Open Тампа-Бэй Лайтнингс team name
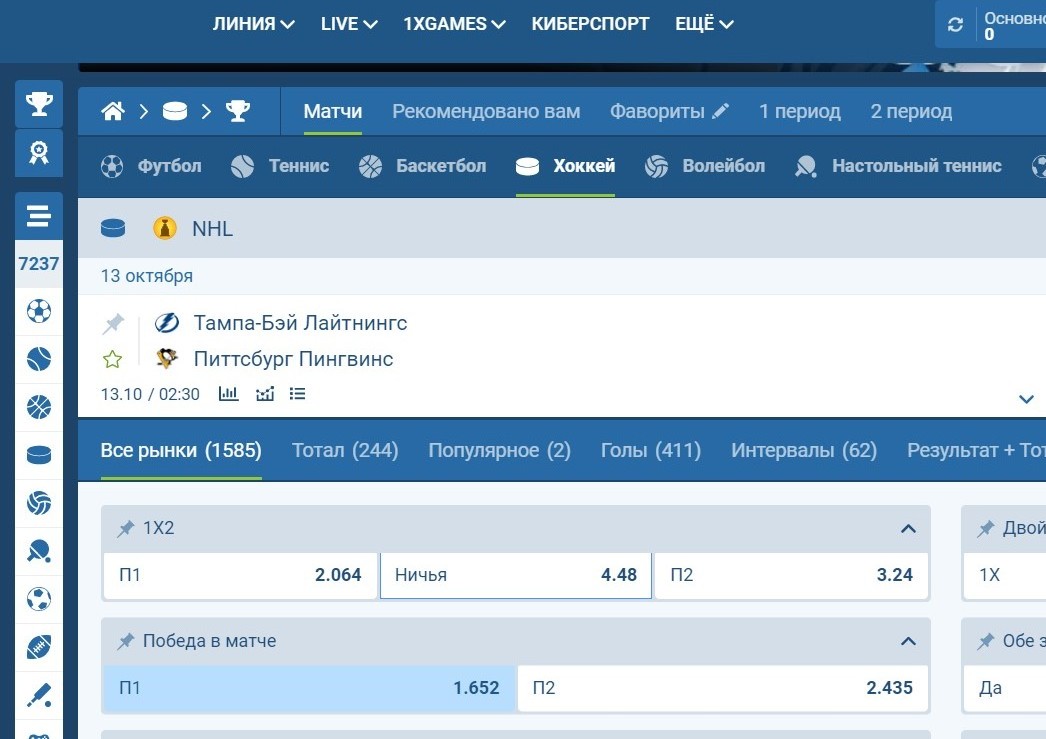 [300, 323]
